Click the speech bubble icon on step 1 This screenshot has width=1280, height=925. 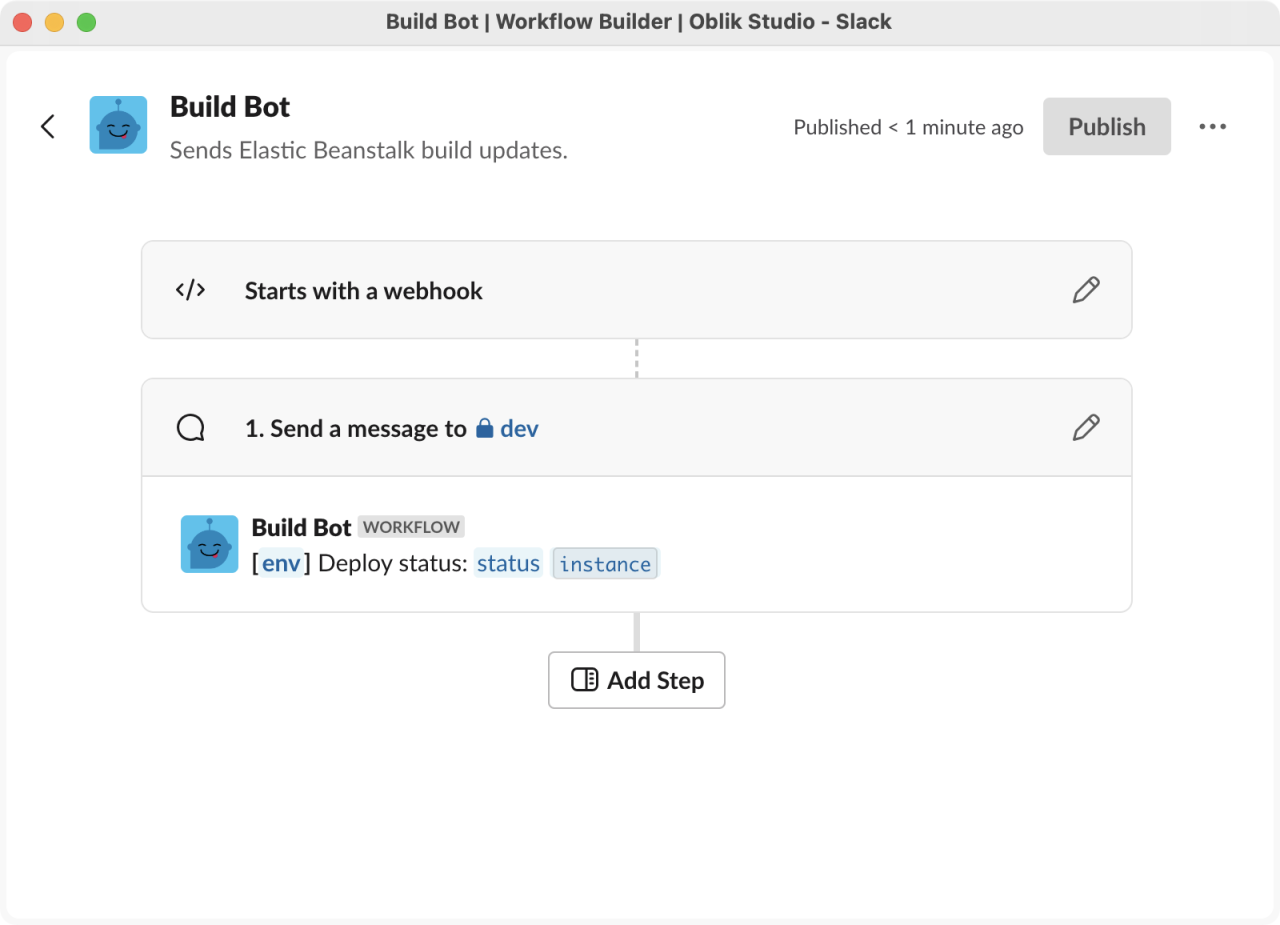tap(190, 427)
